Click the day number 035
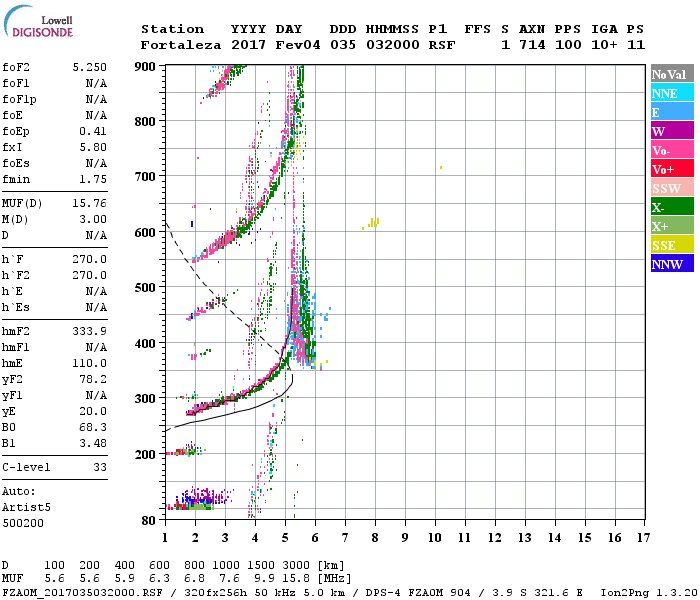This screenshot has height=600, width=700. 343,45
